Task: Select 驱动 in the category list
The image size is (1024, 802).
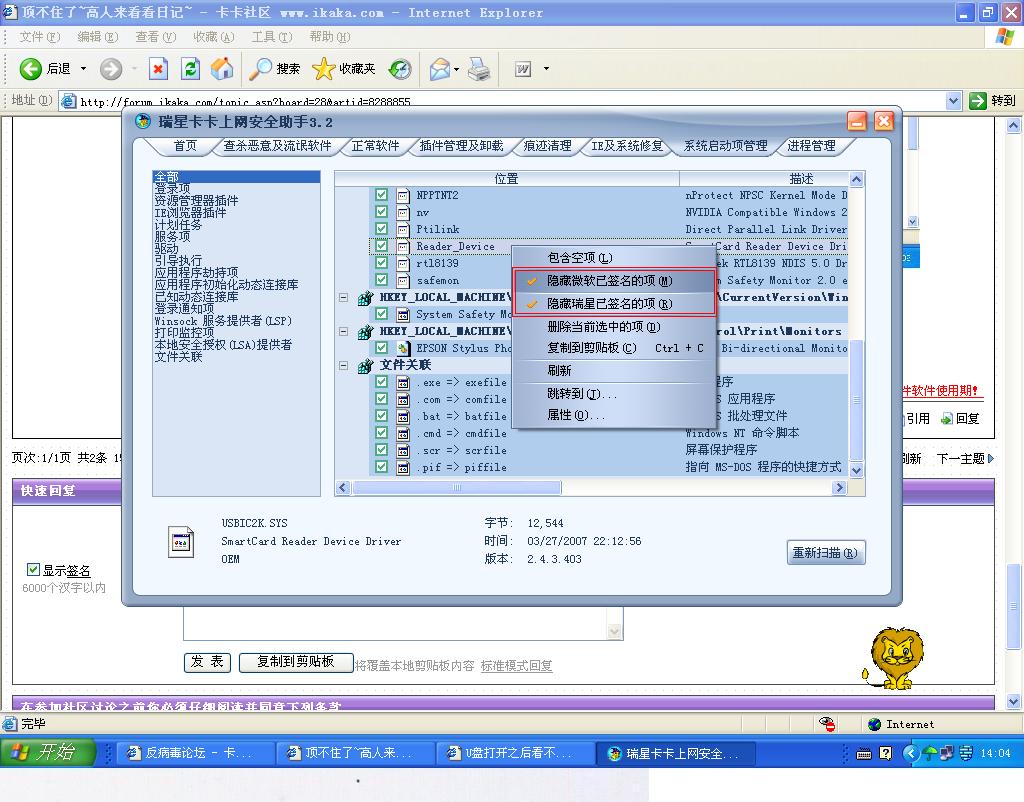Action: 166,248
